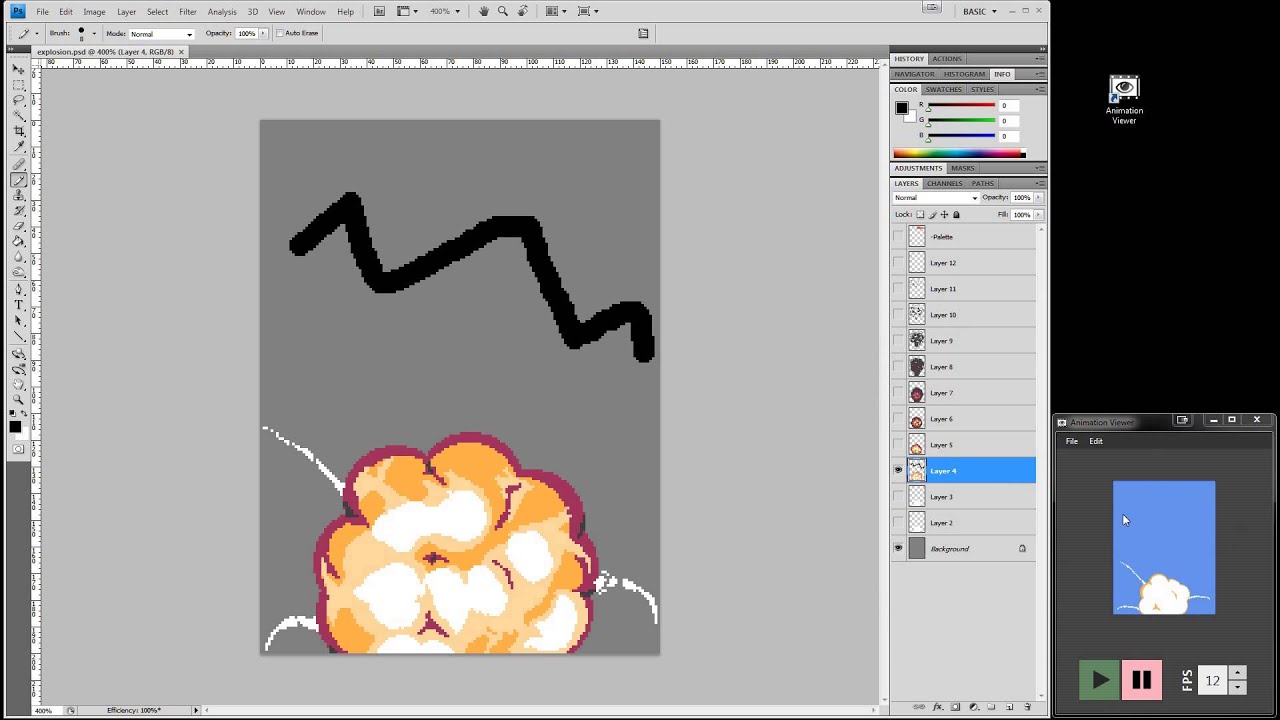Select the Clone Stamp tool
Viewport: 1280px width, 720px height.
pyautogui.click(x=19, y=196)
